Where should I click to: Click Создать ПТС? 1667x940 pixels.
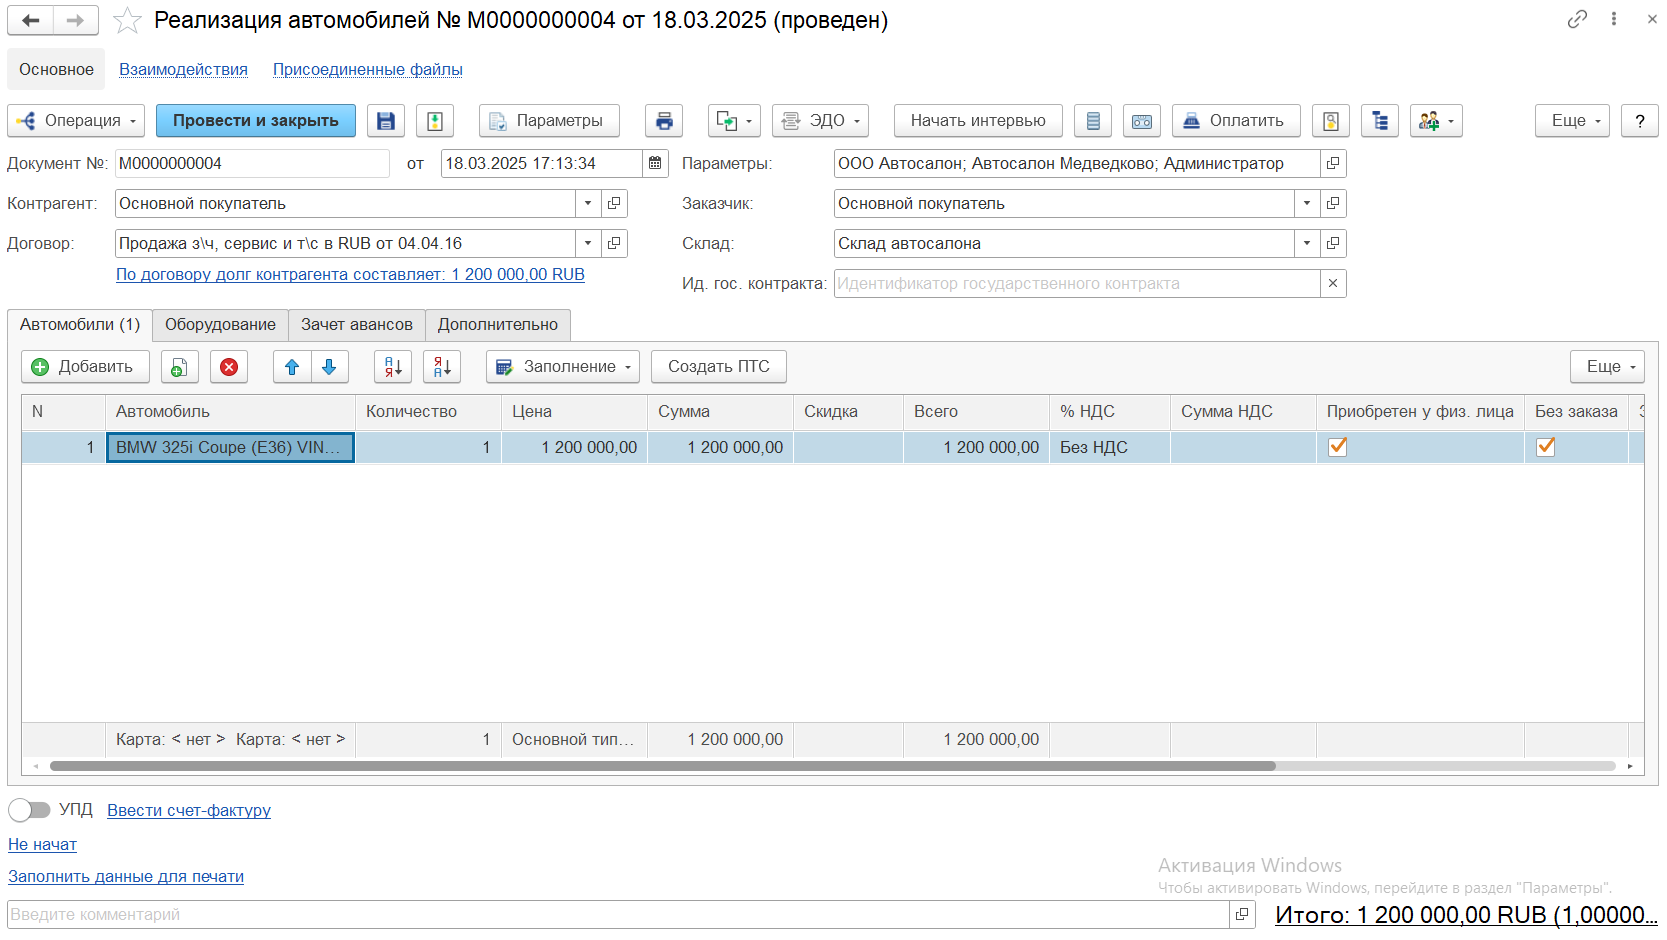719,367
